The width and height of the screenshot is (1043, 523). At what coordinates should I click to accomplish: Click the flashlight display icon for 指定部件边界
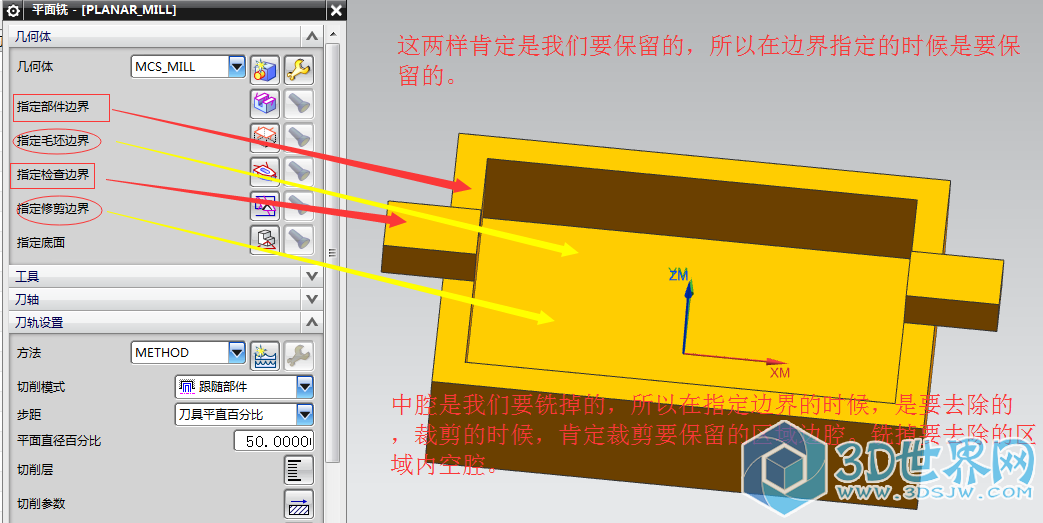click(299, 104)
